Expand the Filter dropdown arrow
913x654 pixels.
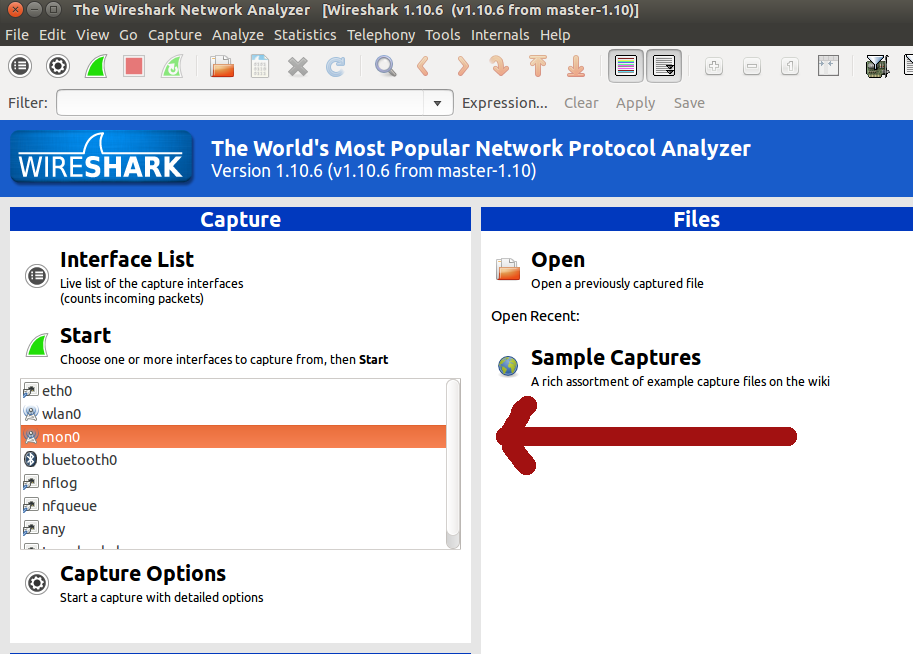[437, 103]
